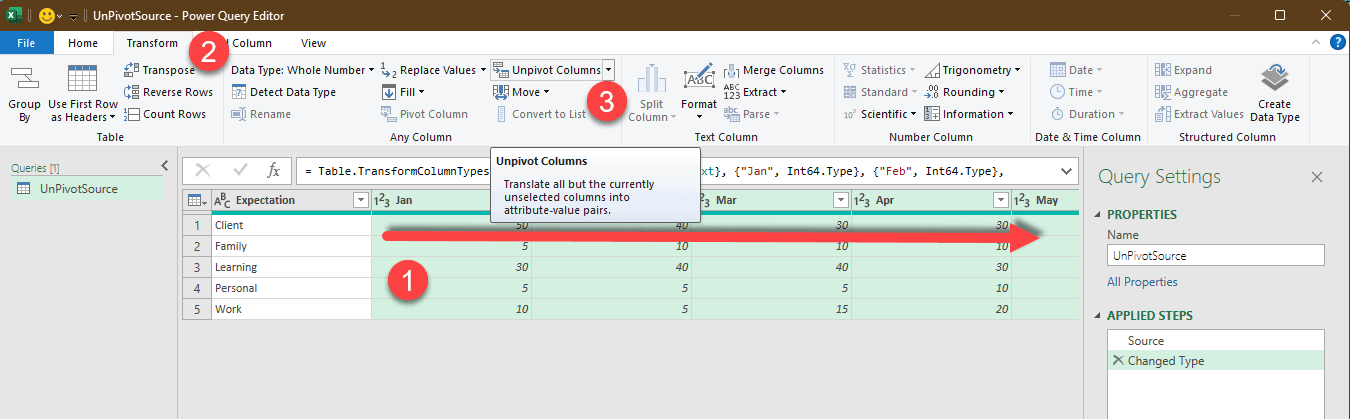Click Create Data Type icon
Viewport: 1350px width, 419px height.
(1274, 94)
